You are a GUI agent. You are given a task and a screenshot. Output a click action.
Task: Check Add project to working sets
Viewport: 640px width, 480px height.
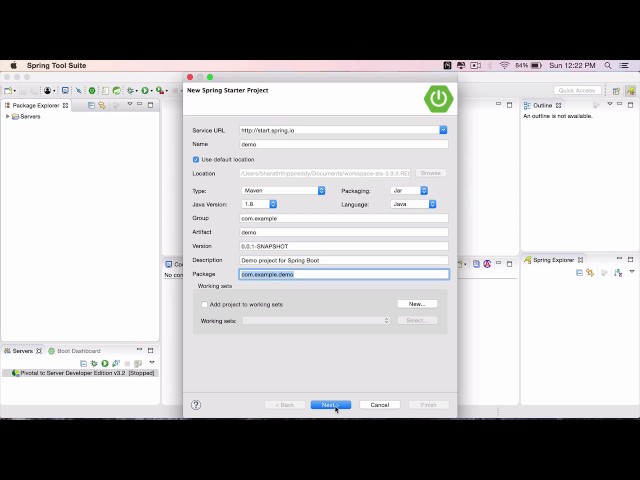[204, 304]
